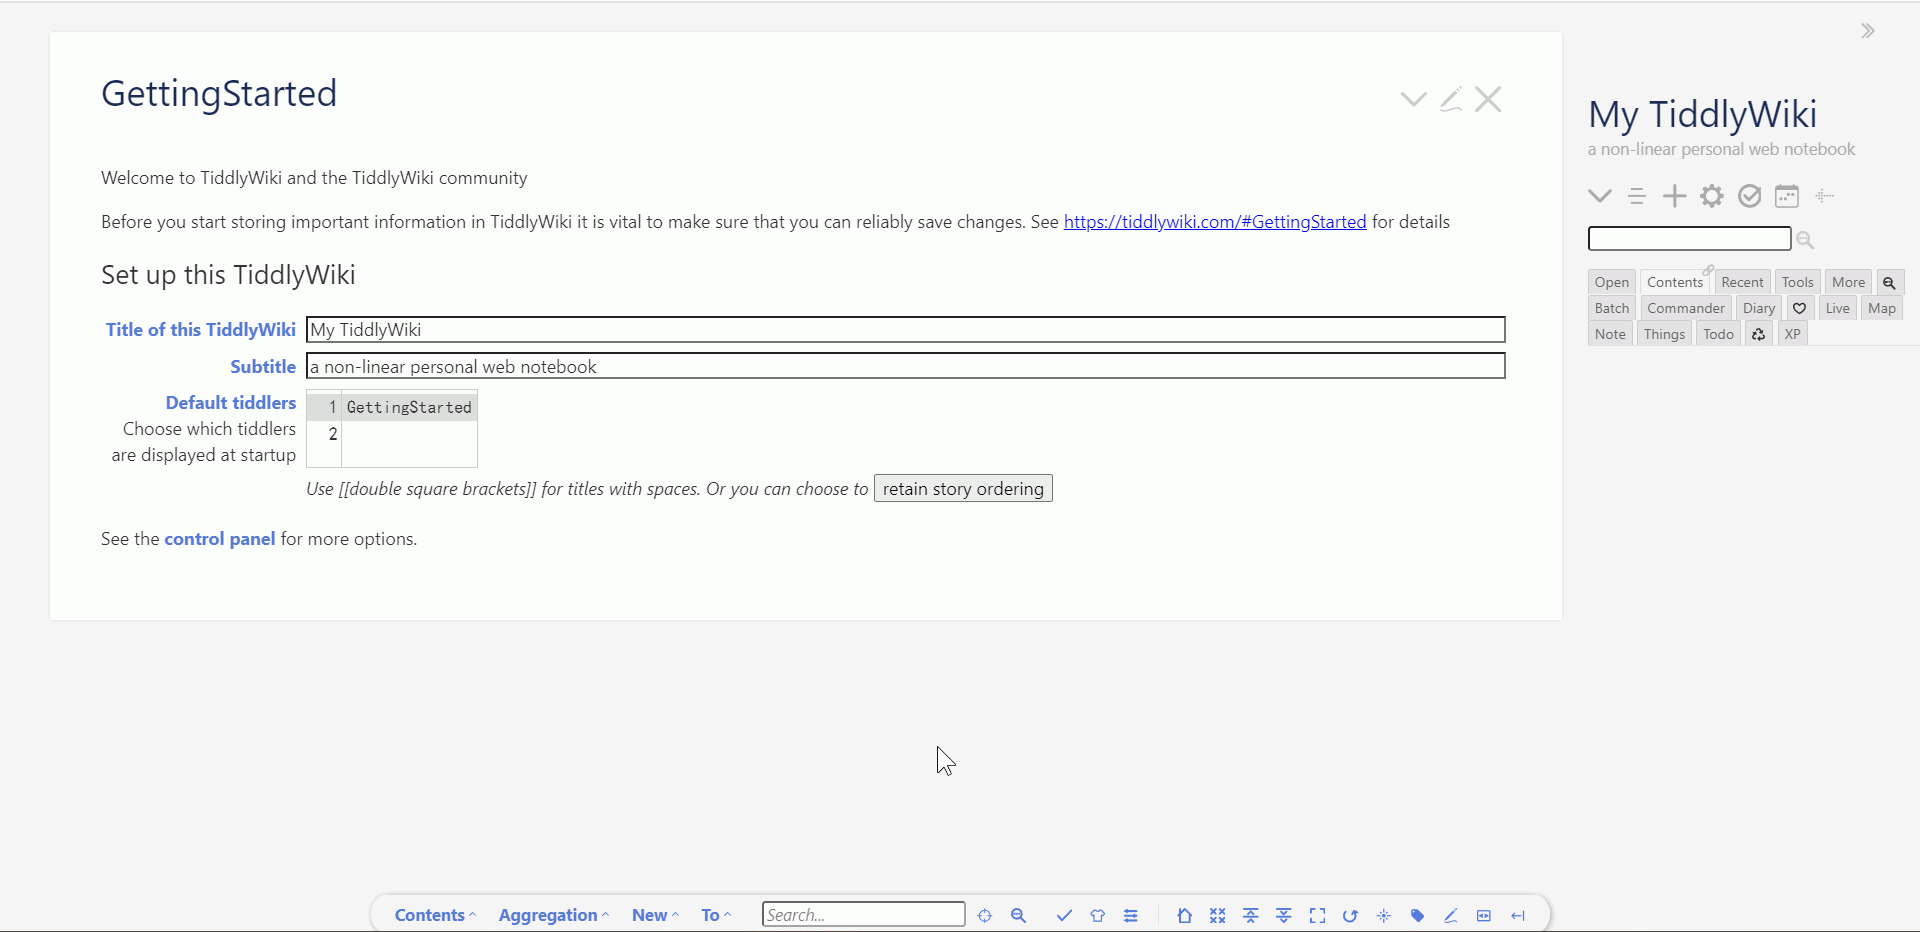Click the crosshair focus icon in bottom toolbar
The width and height of the screenshot is (1920, 932).
[x=985, y=915]
